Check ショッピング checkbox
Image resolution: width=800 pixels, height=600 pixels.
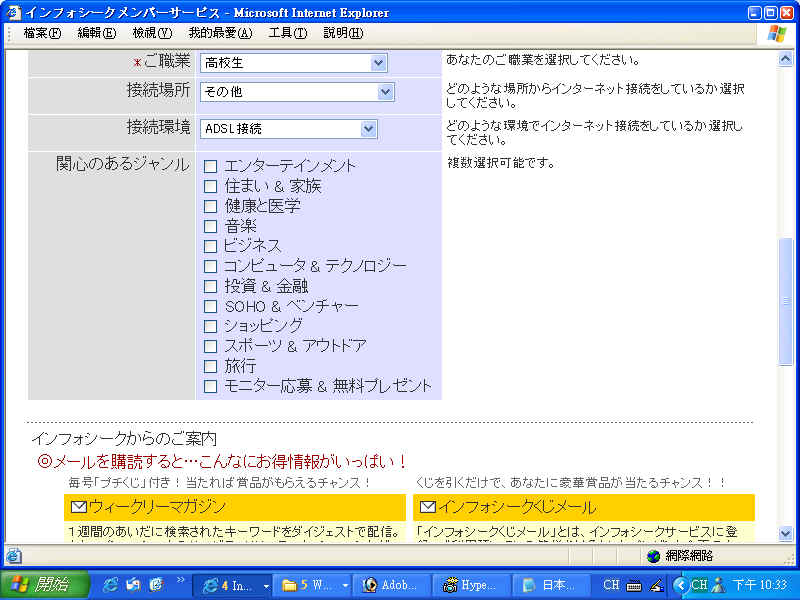(x=210, y=326)
